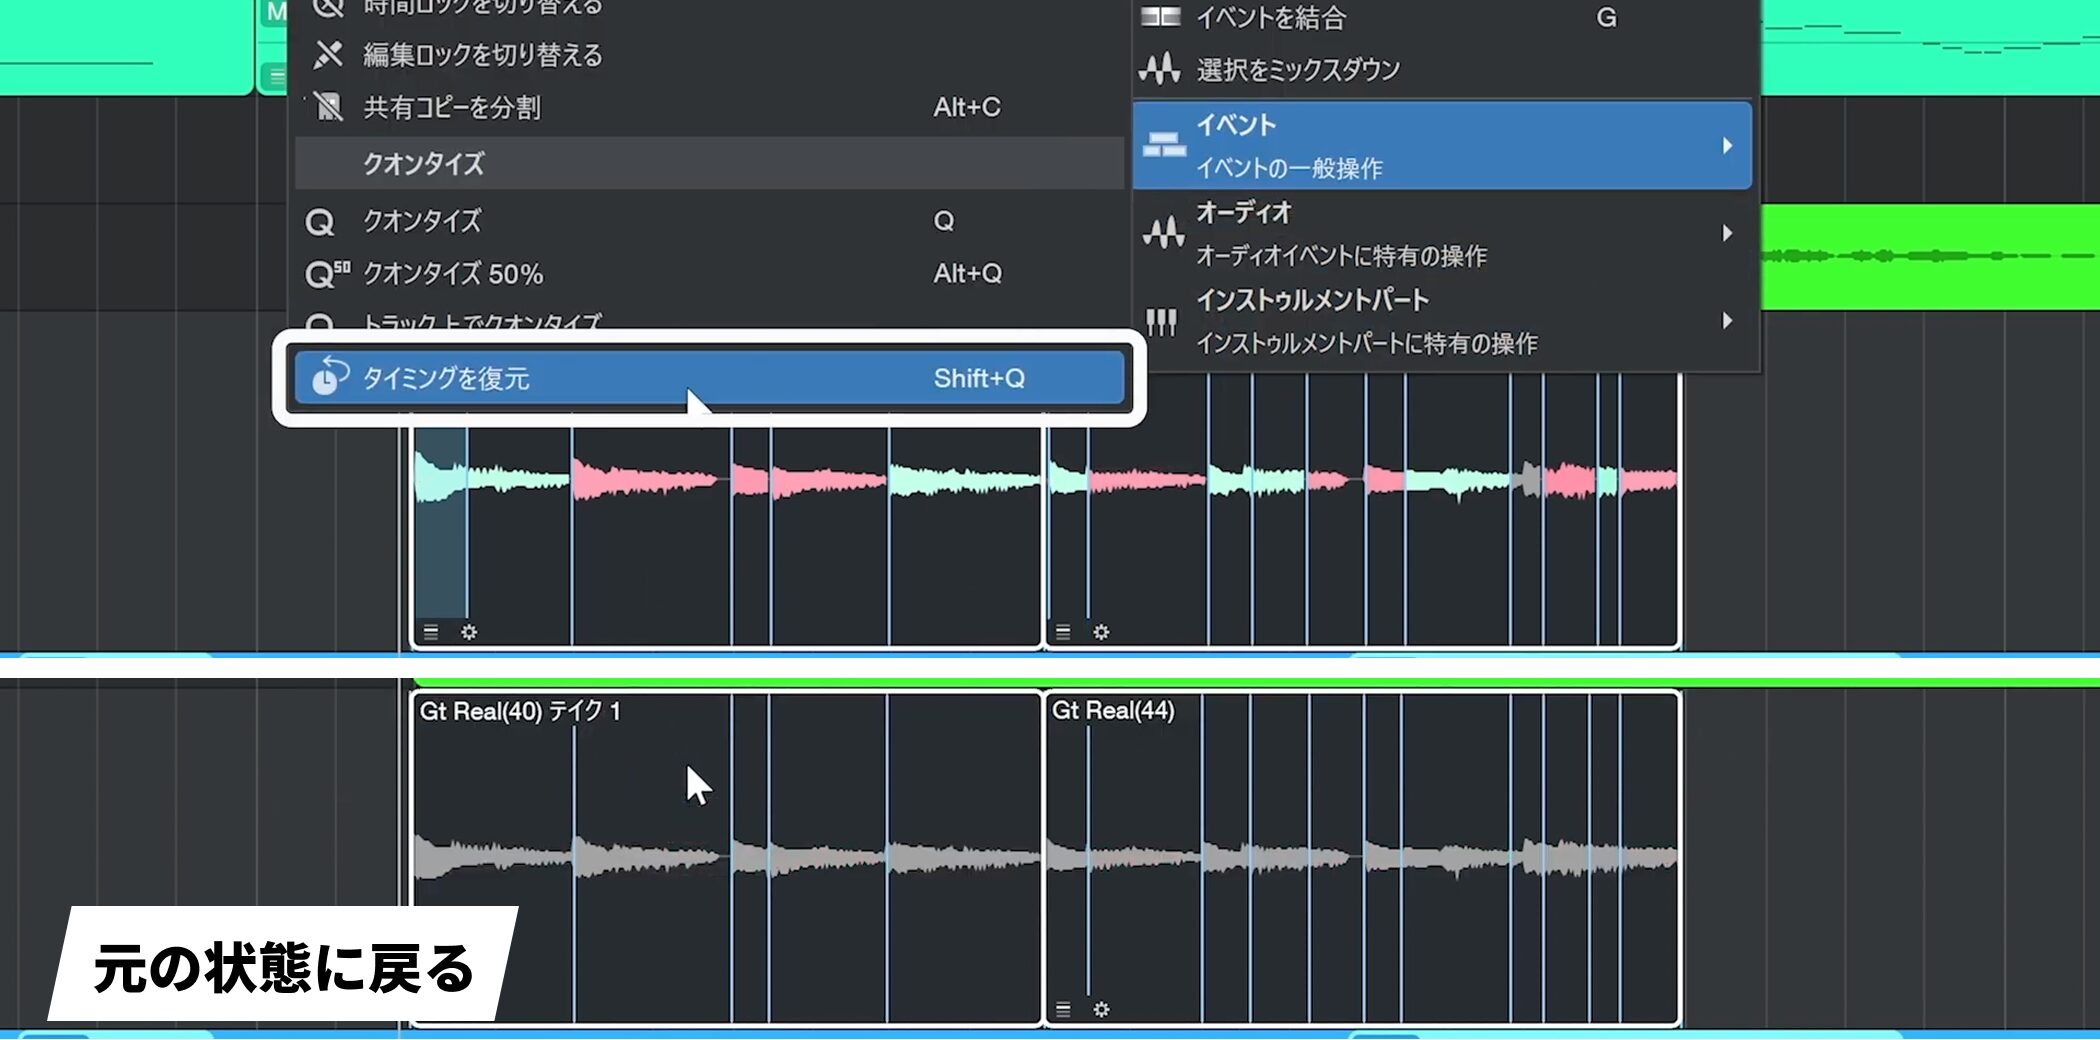Image resolution: width=2100 pixels, height=1040 pixels.
Task: Click the Q icon beside クオンタイズ
Action: pyautogui.click(x=320, y=222)
